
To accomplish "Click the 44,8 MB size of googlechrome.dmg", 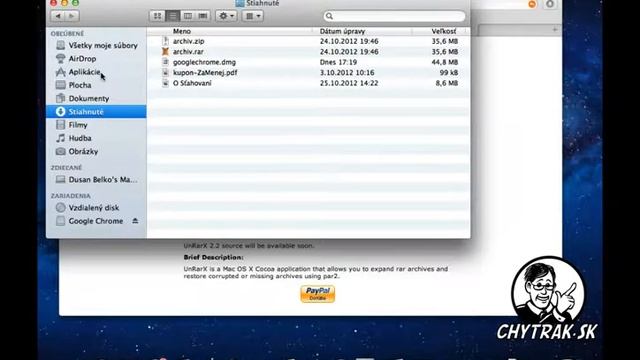I will (x=444, y=62).
